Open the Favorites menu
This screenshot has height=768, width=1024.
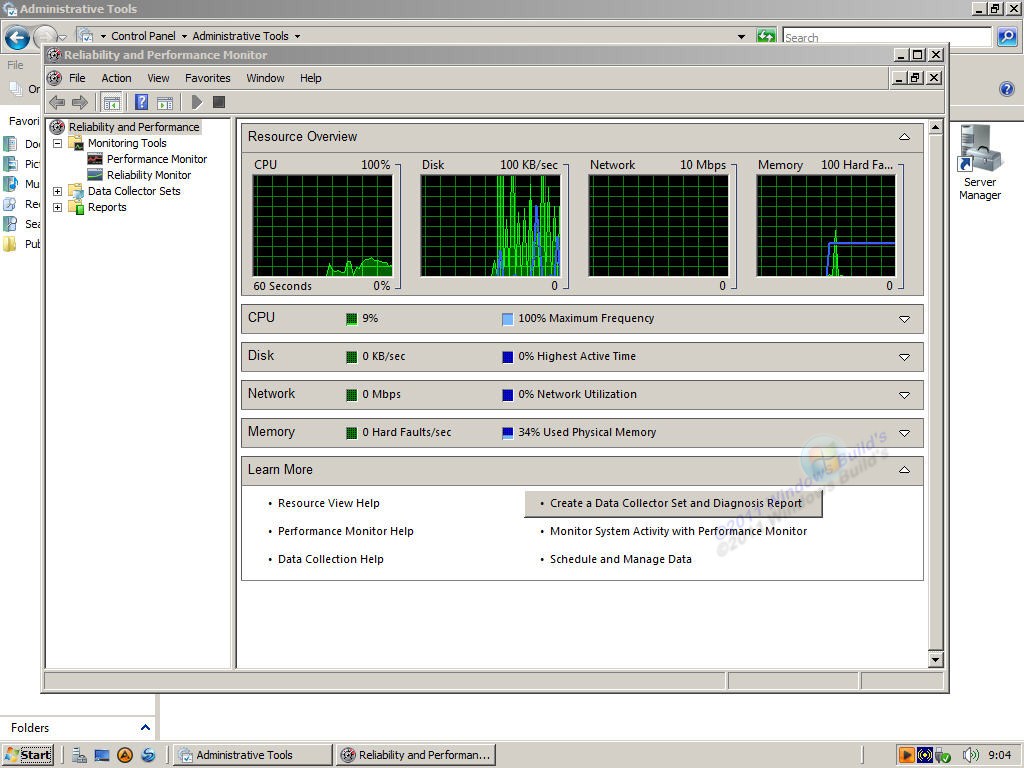tap(208, 78)
